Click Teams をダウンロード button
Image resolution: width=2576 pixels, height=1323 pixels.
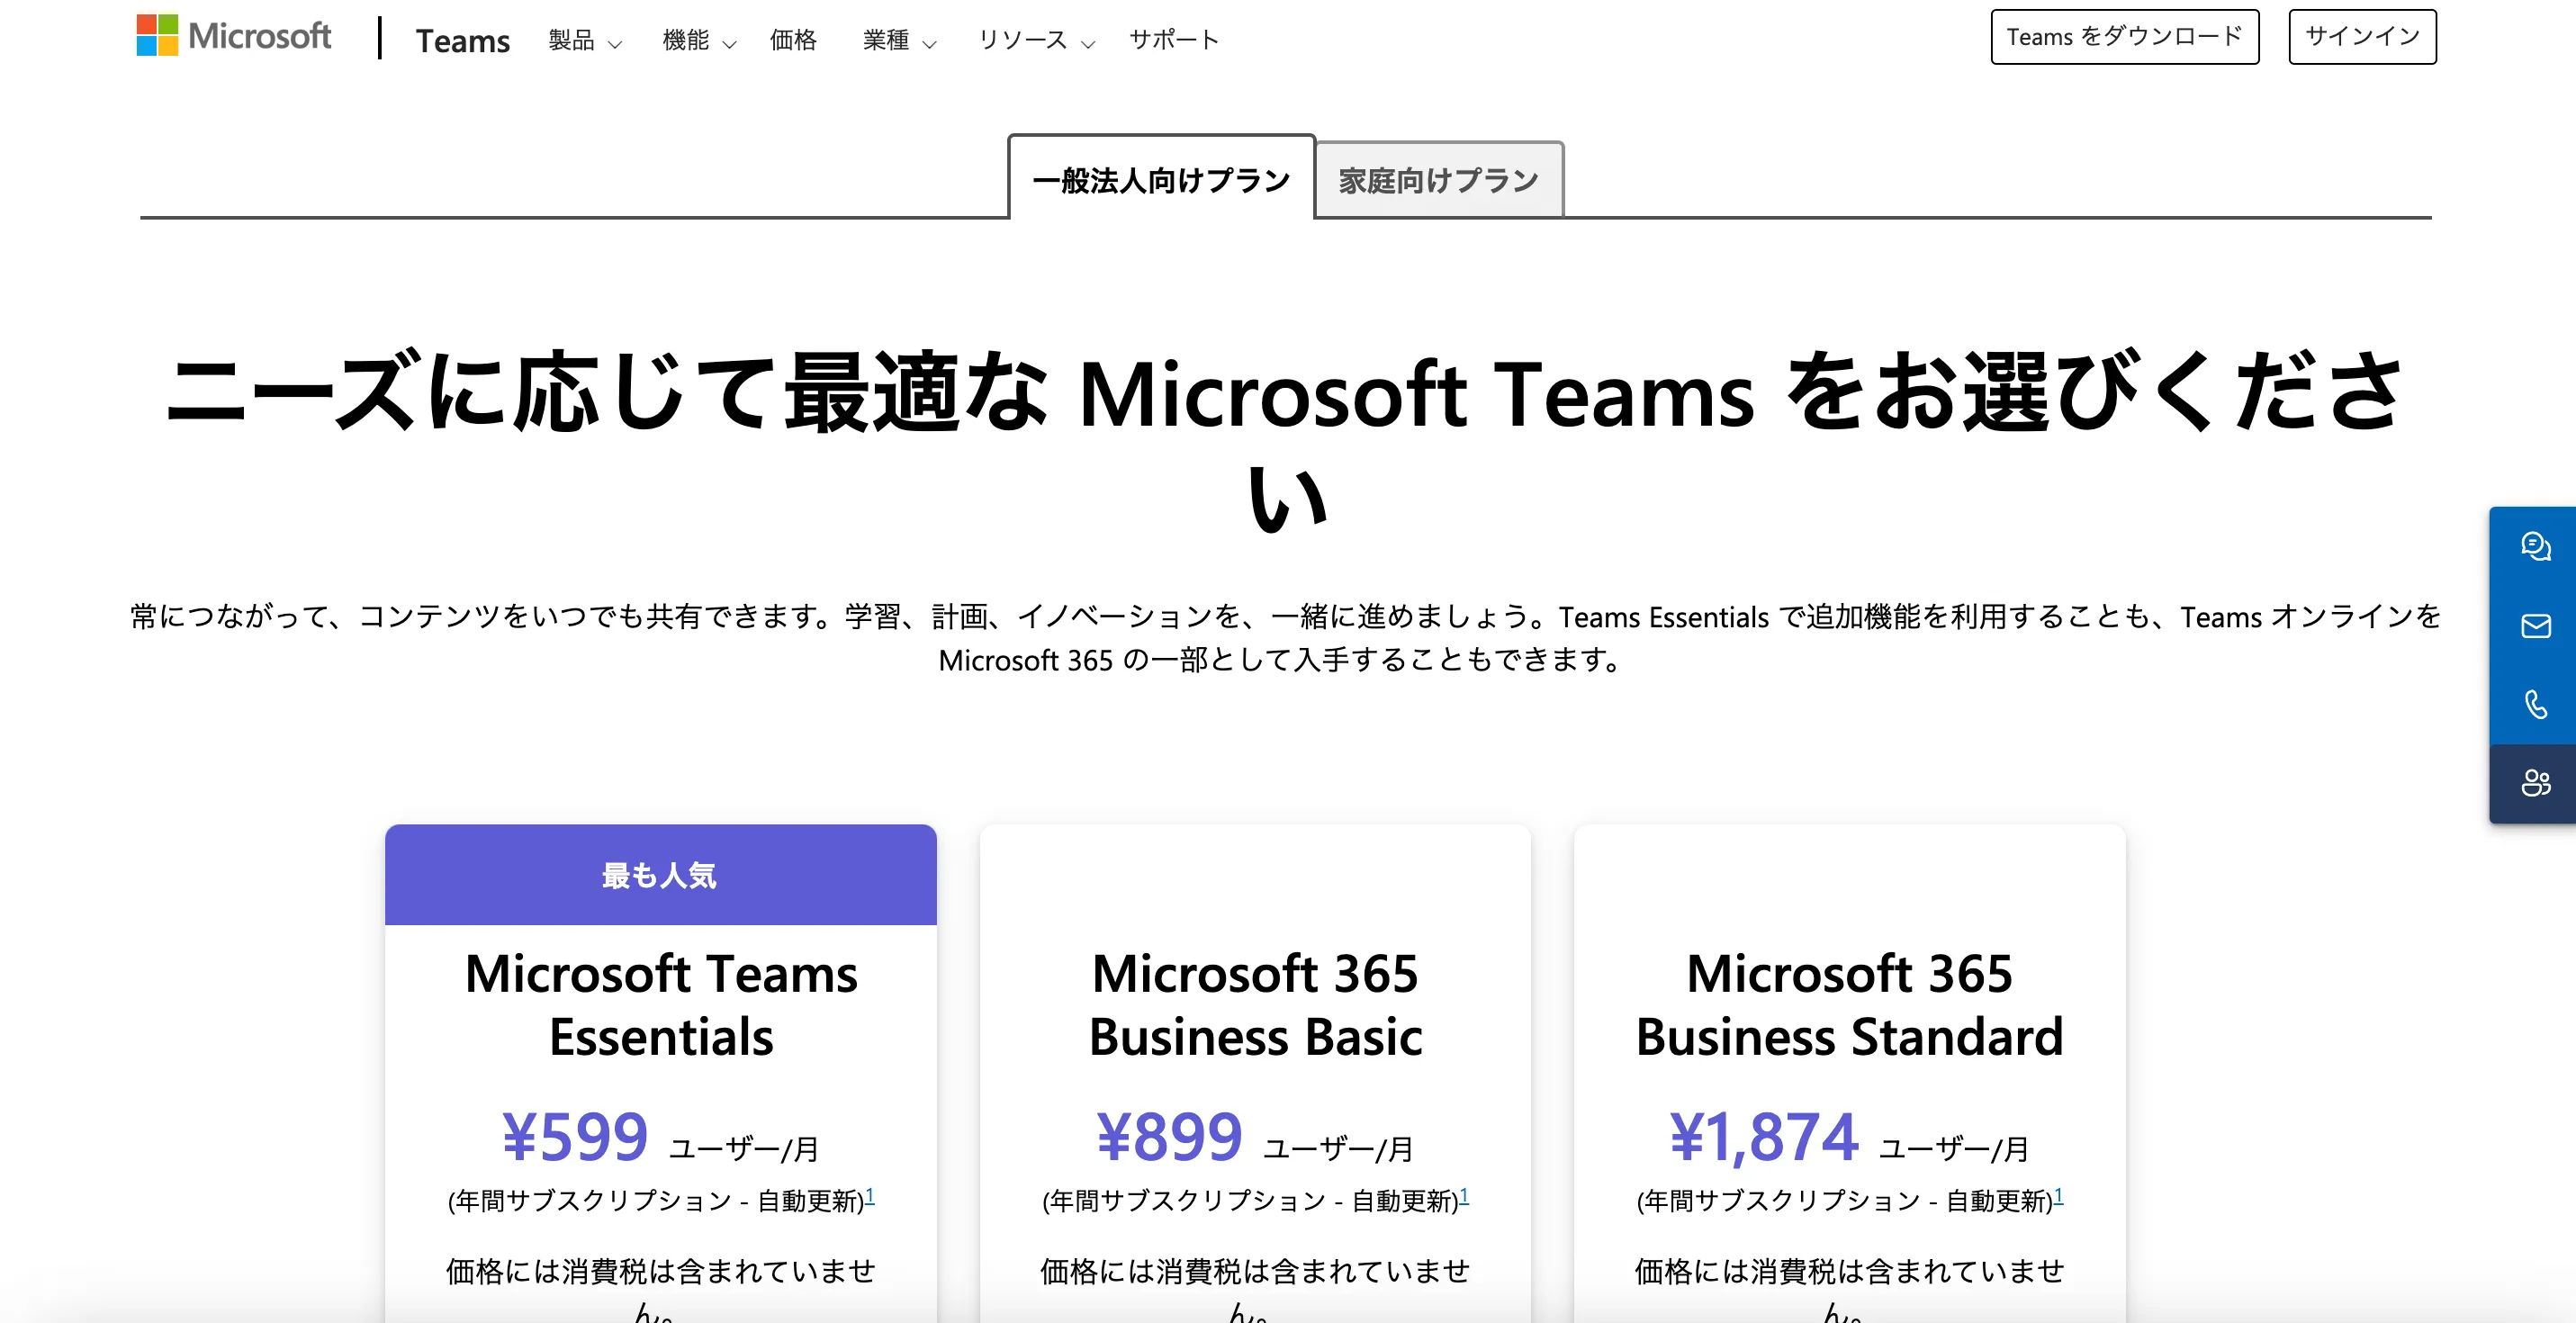(2124, 37)
